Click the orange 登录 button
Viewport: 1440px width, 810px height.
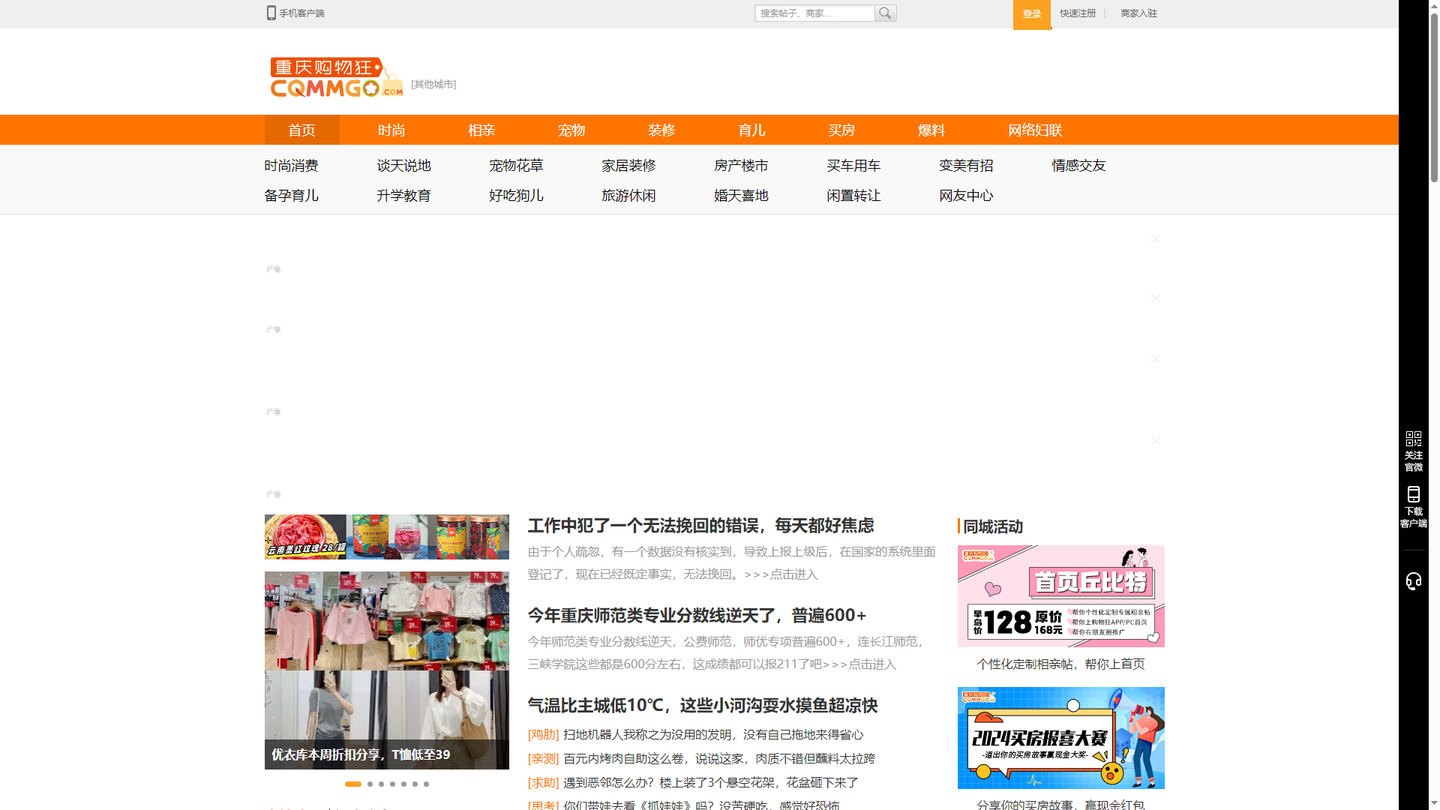point(1032,14)
